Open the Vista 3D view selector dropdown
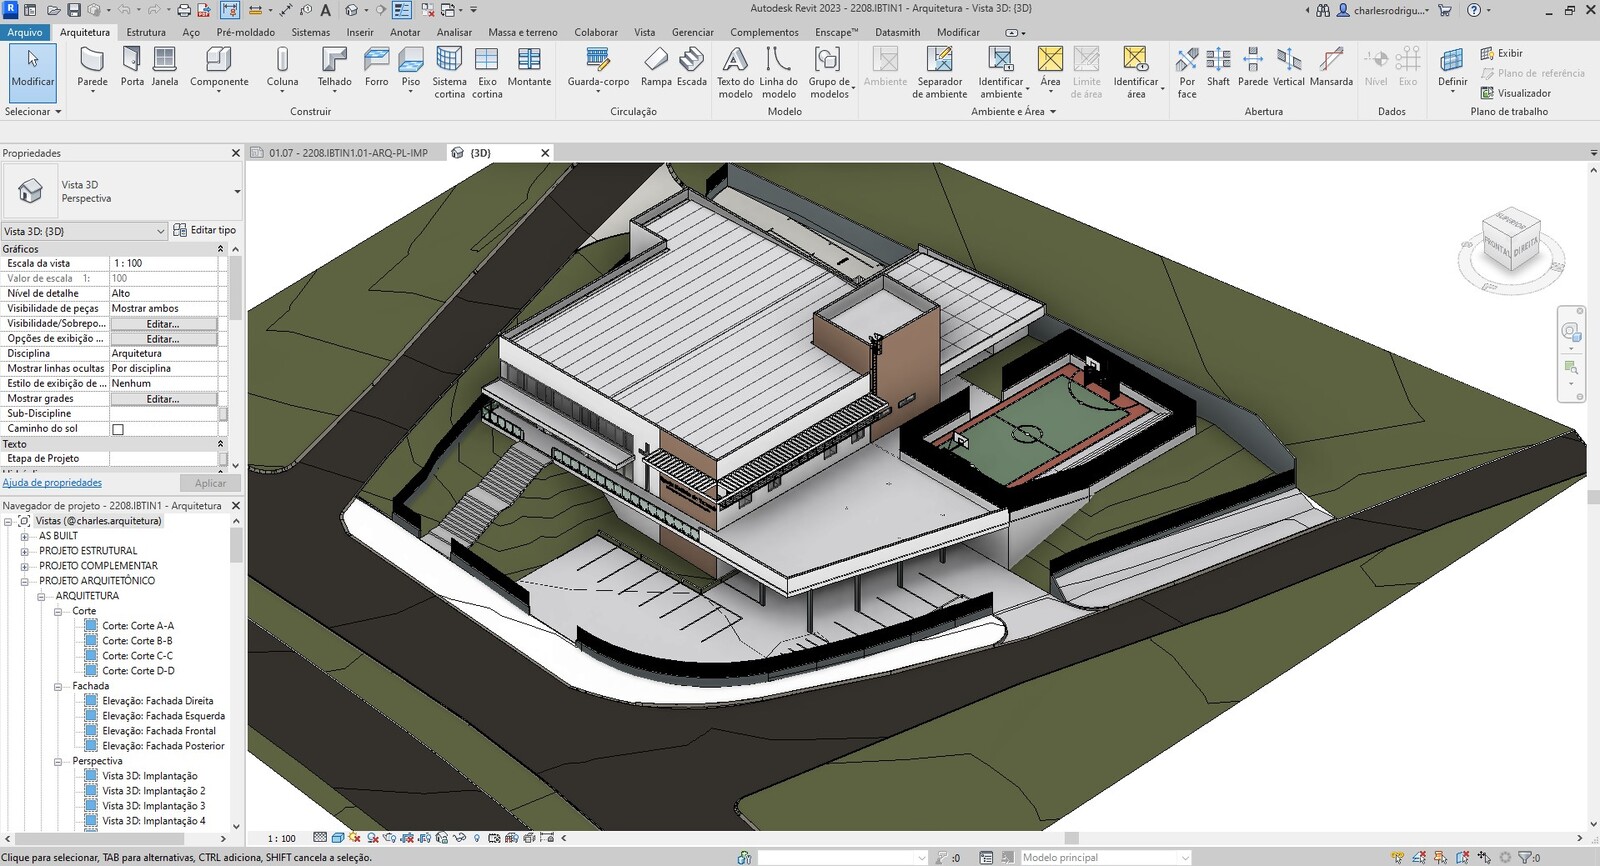The width and height of the screenshot is (1600, 866). pyautogui.click(x=160, y=231)
